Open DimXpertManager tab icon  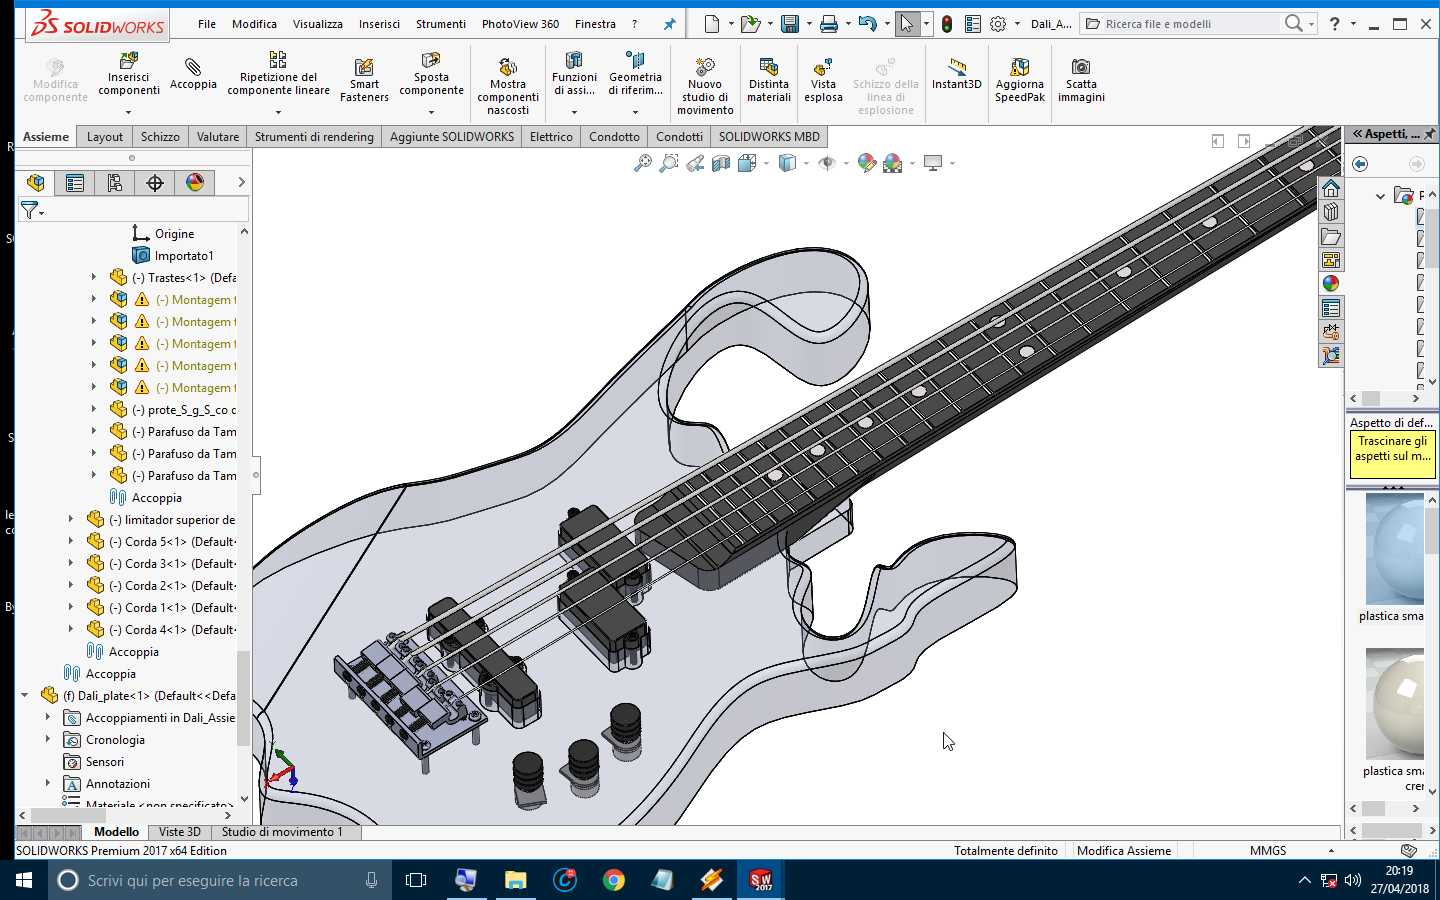[155, 182]
